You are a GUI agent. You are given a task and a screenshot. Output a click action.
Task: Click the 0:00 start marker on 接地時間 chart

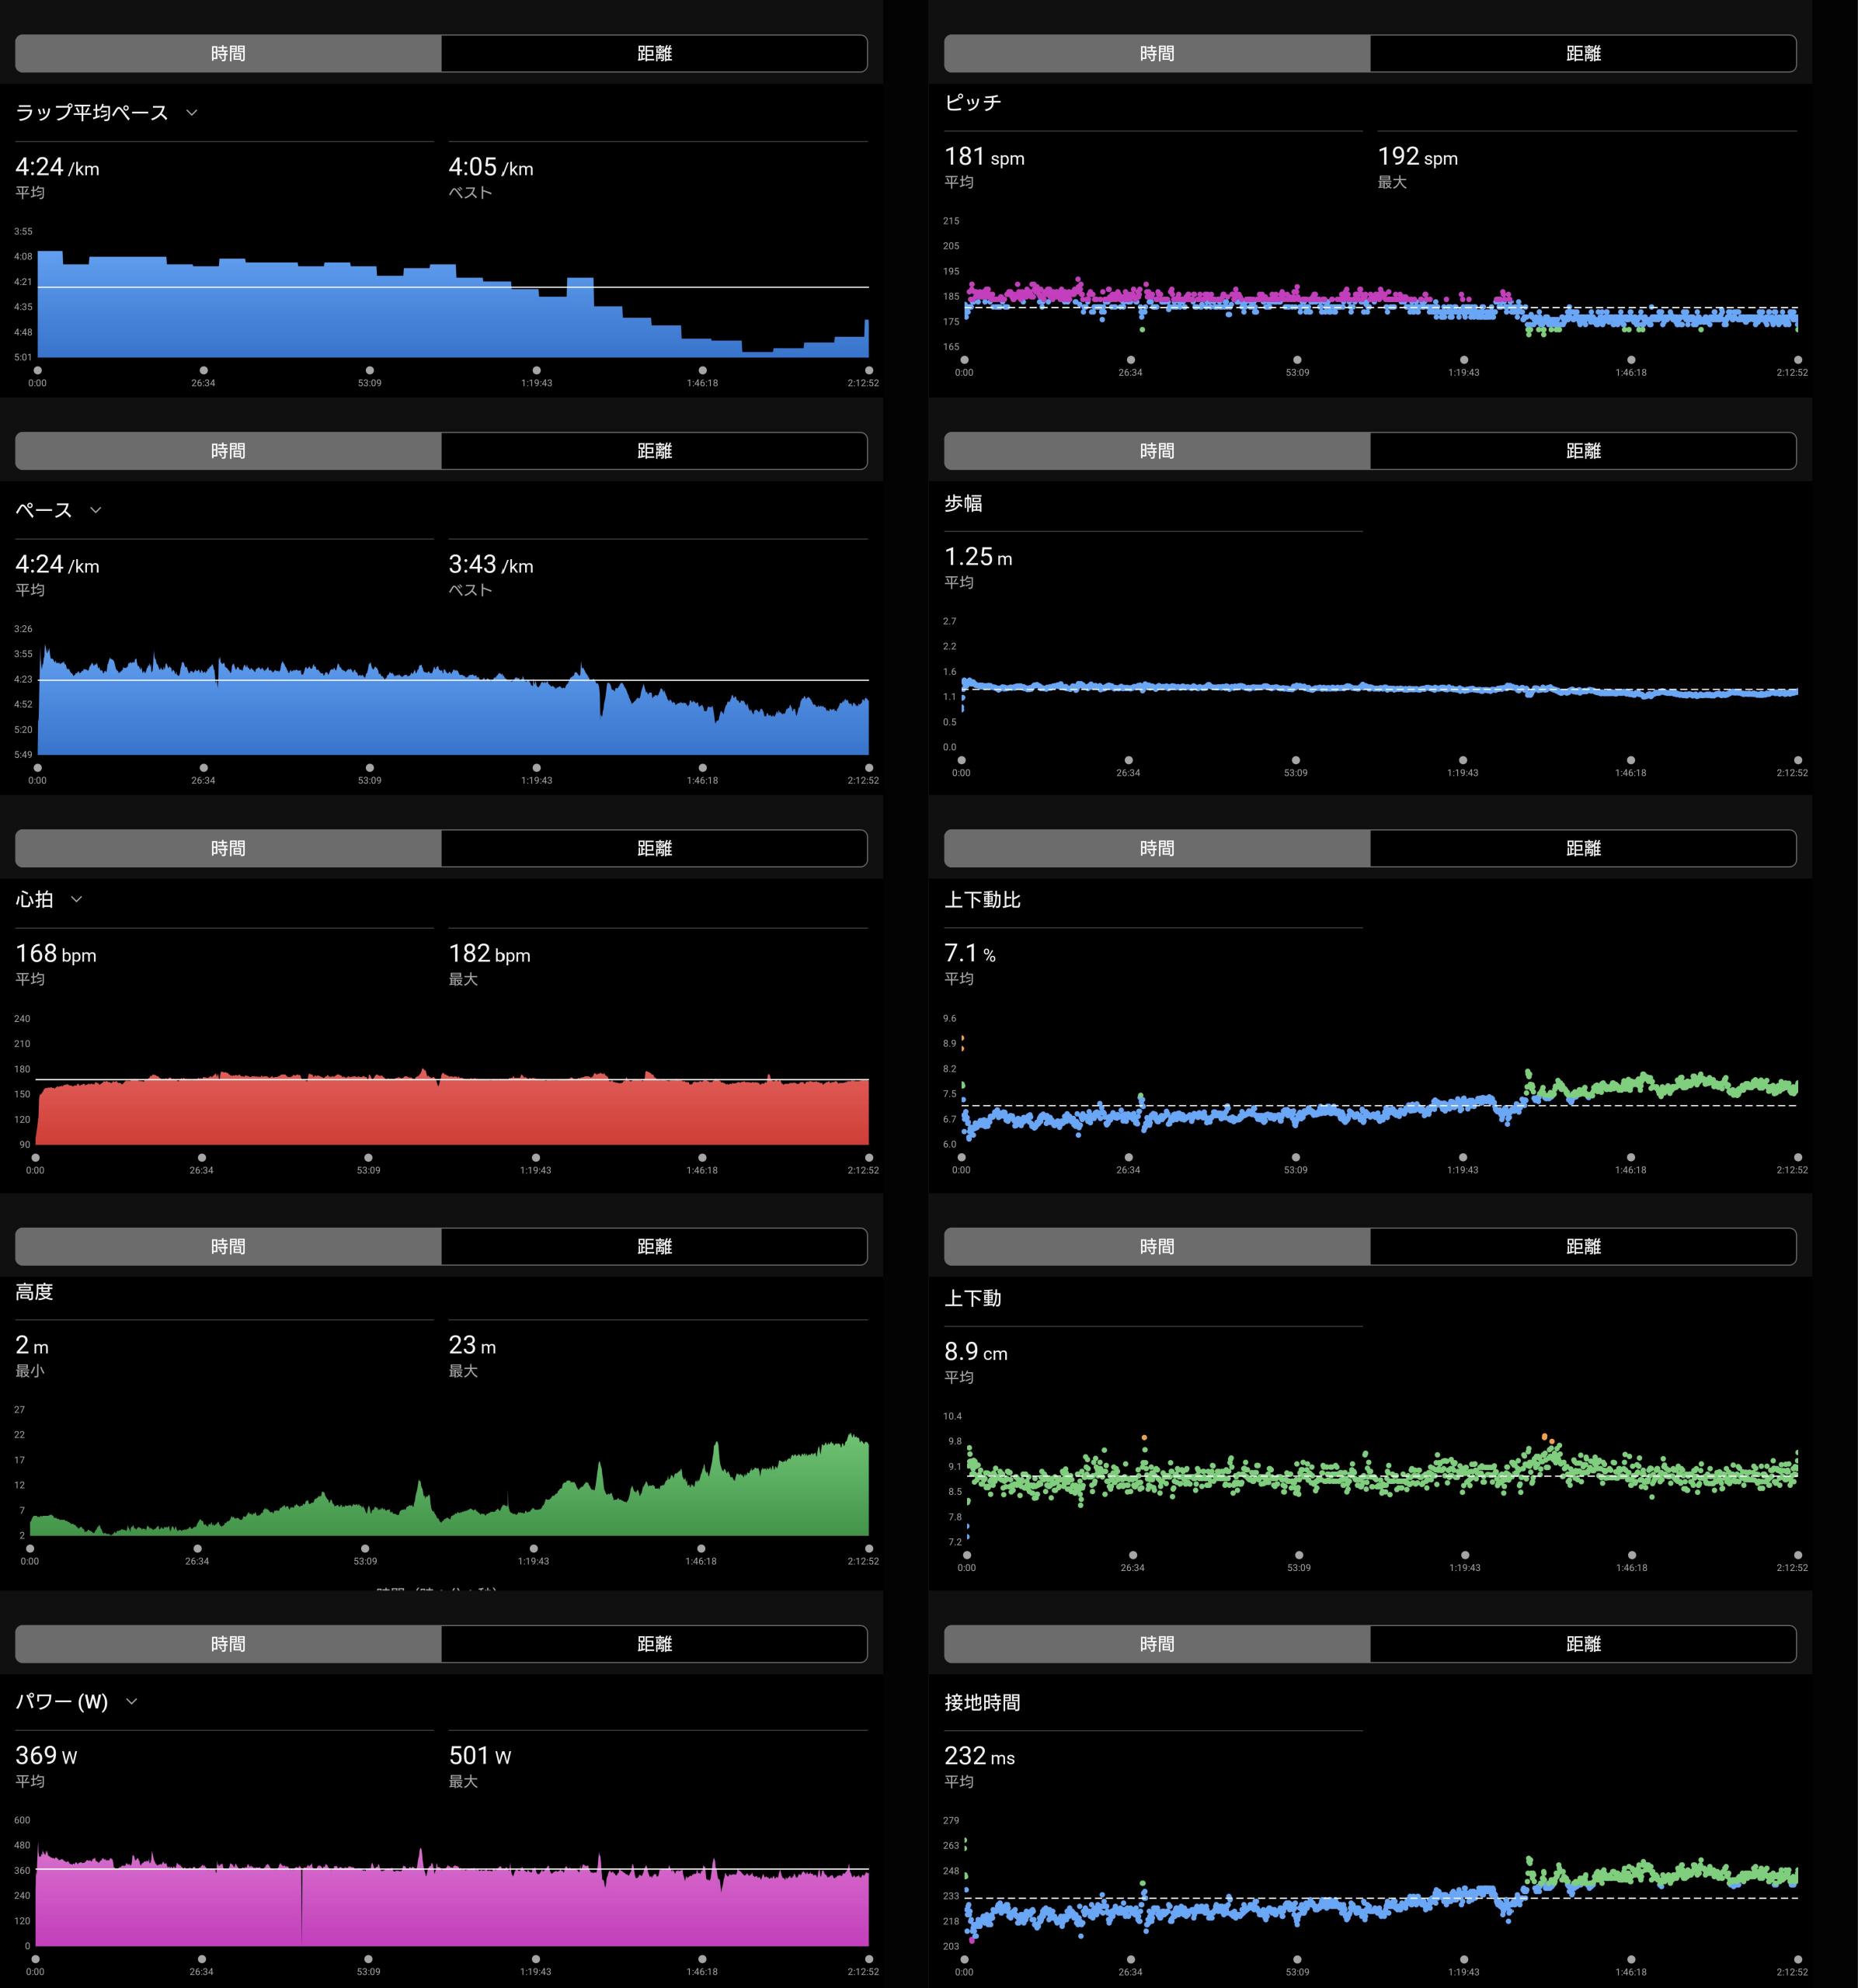point(964,1959)
